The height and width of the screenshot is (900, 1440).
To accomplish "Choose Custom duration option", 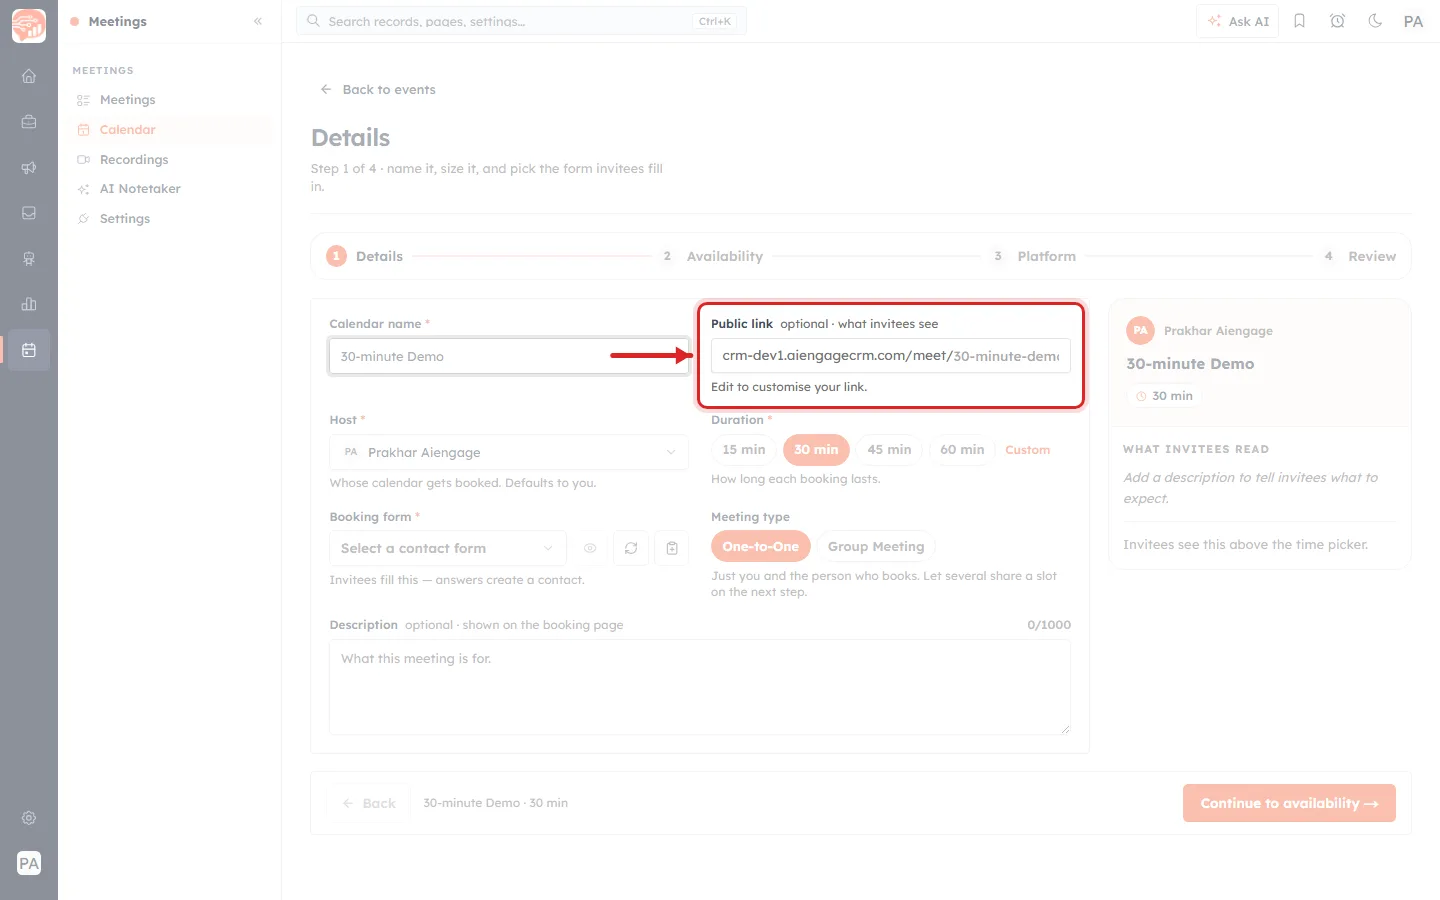I will (1027, 450).
